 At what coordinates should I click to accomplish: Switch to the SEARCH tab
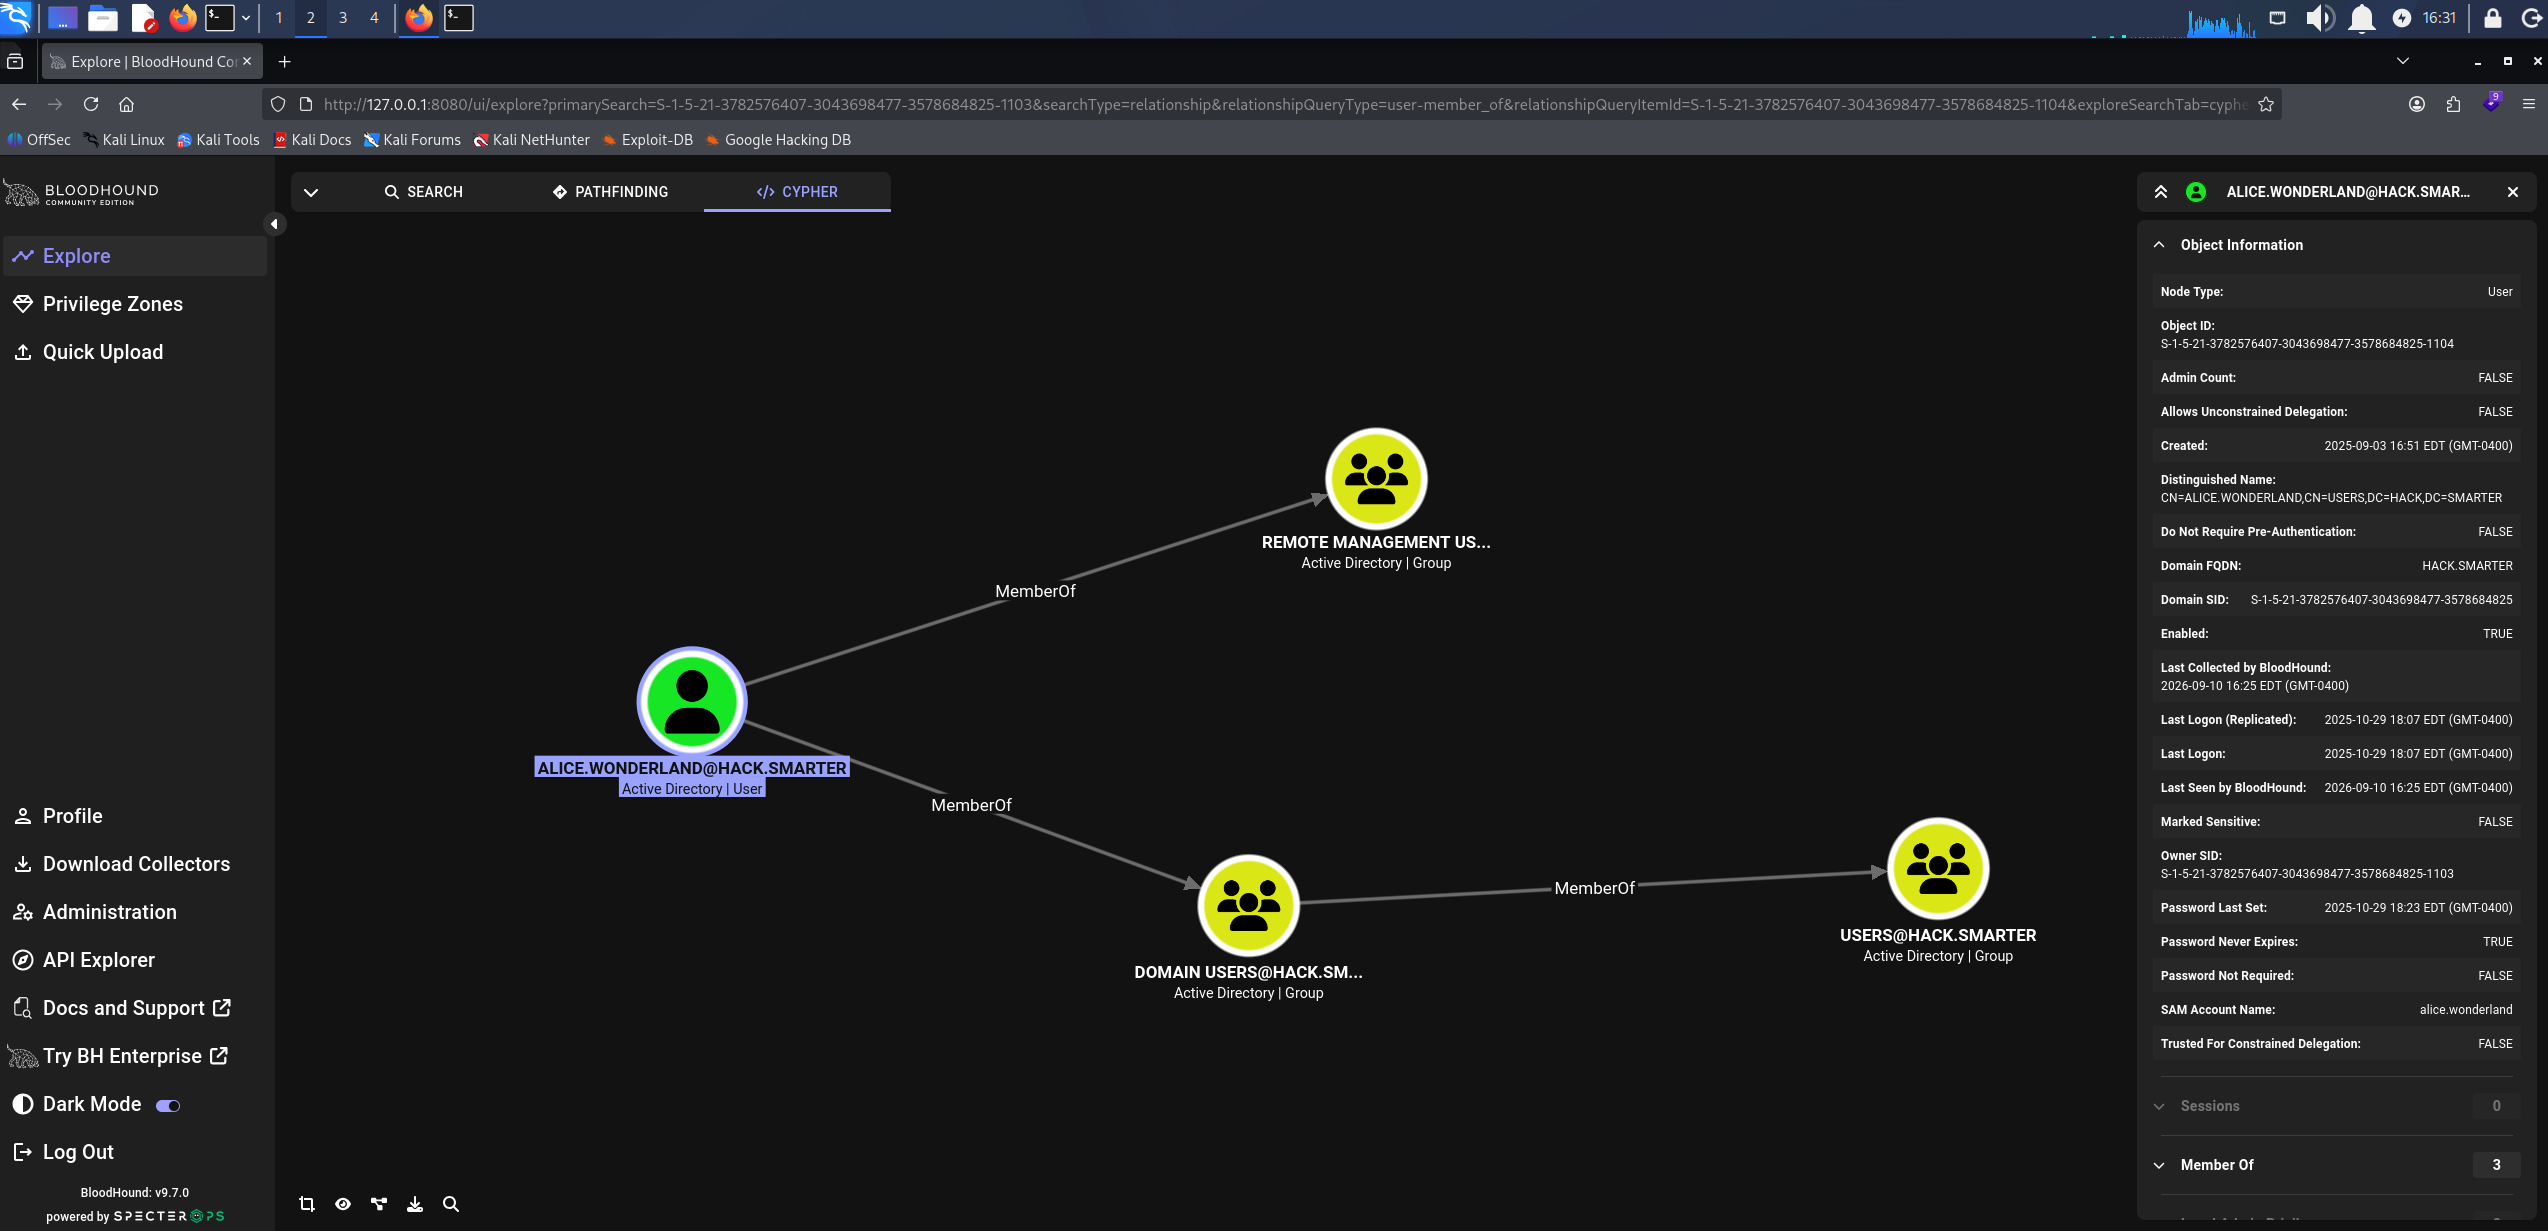[424, 192]
